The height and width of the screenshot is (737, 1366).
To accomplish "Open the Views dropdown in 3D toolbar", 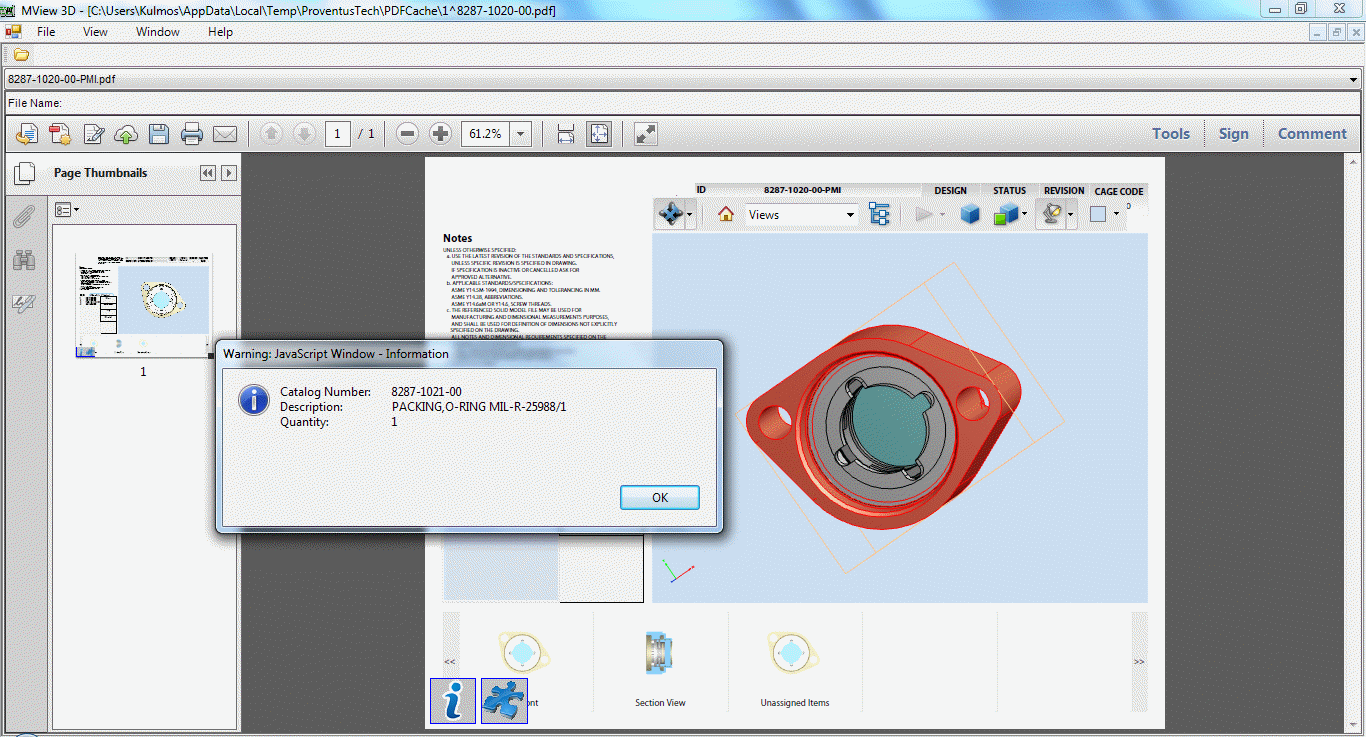I will click(x=802, y=214).
